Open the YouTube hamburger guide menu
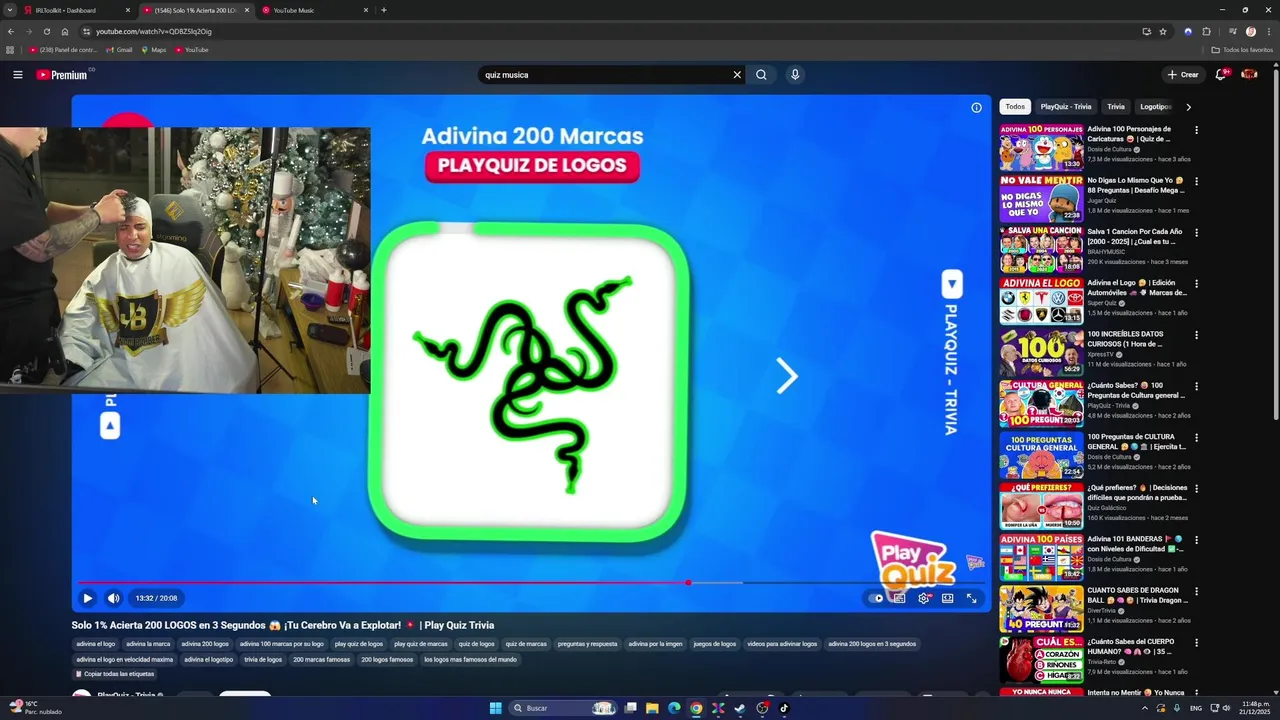The width and height of the screenshot is (1280, 720). 17,75
